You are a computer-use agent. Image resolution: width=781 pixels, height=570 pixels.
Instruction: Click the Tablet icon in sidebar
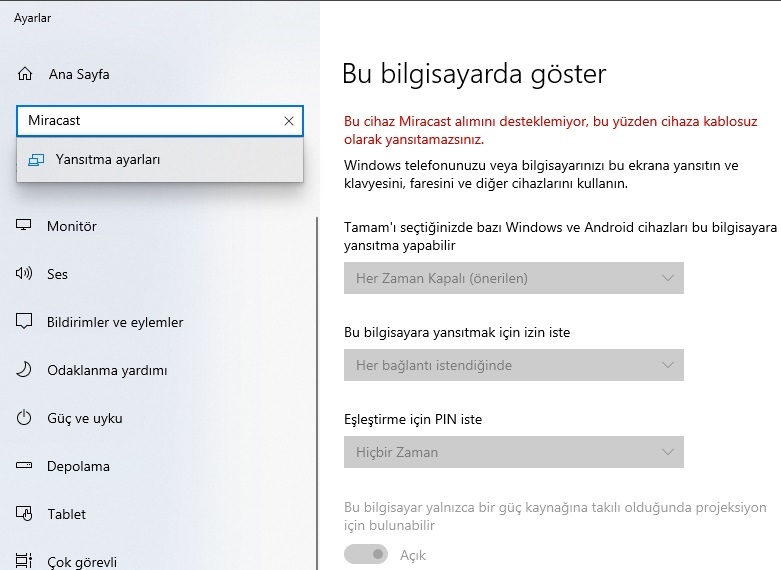click(24, 513)
